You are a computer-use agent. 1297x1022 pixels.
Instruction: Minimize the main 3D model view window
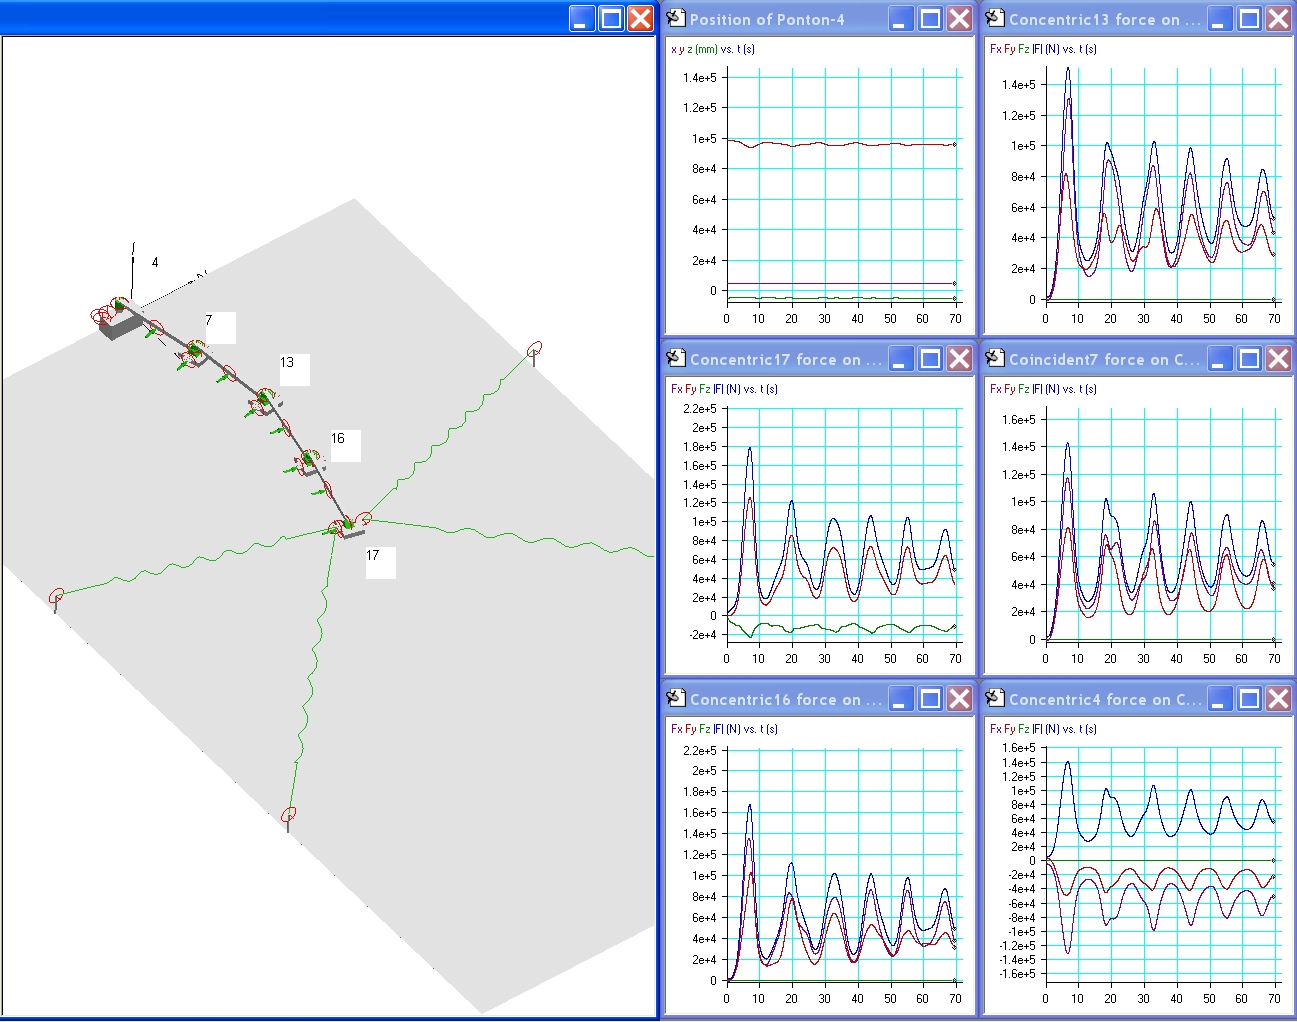pyautogui.click(x=582, y=18)
